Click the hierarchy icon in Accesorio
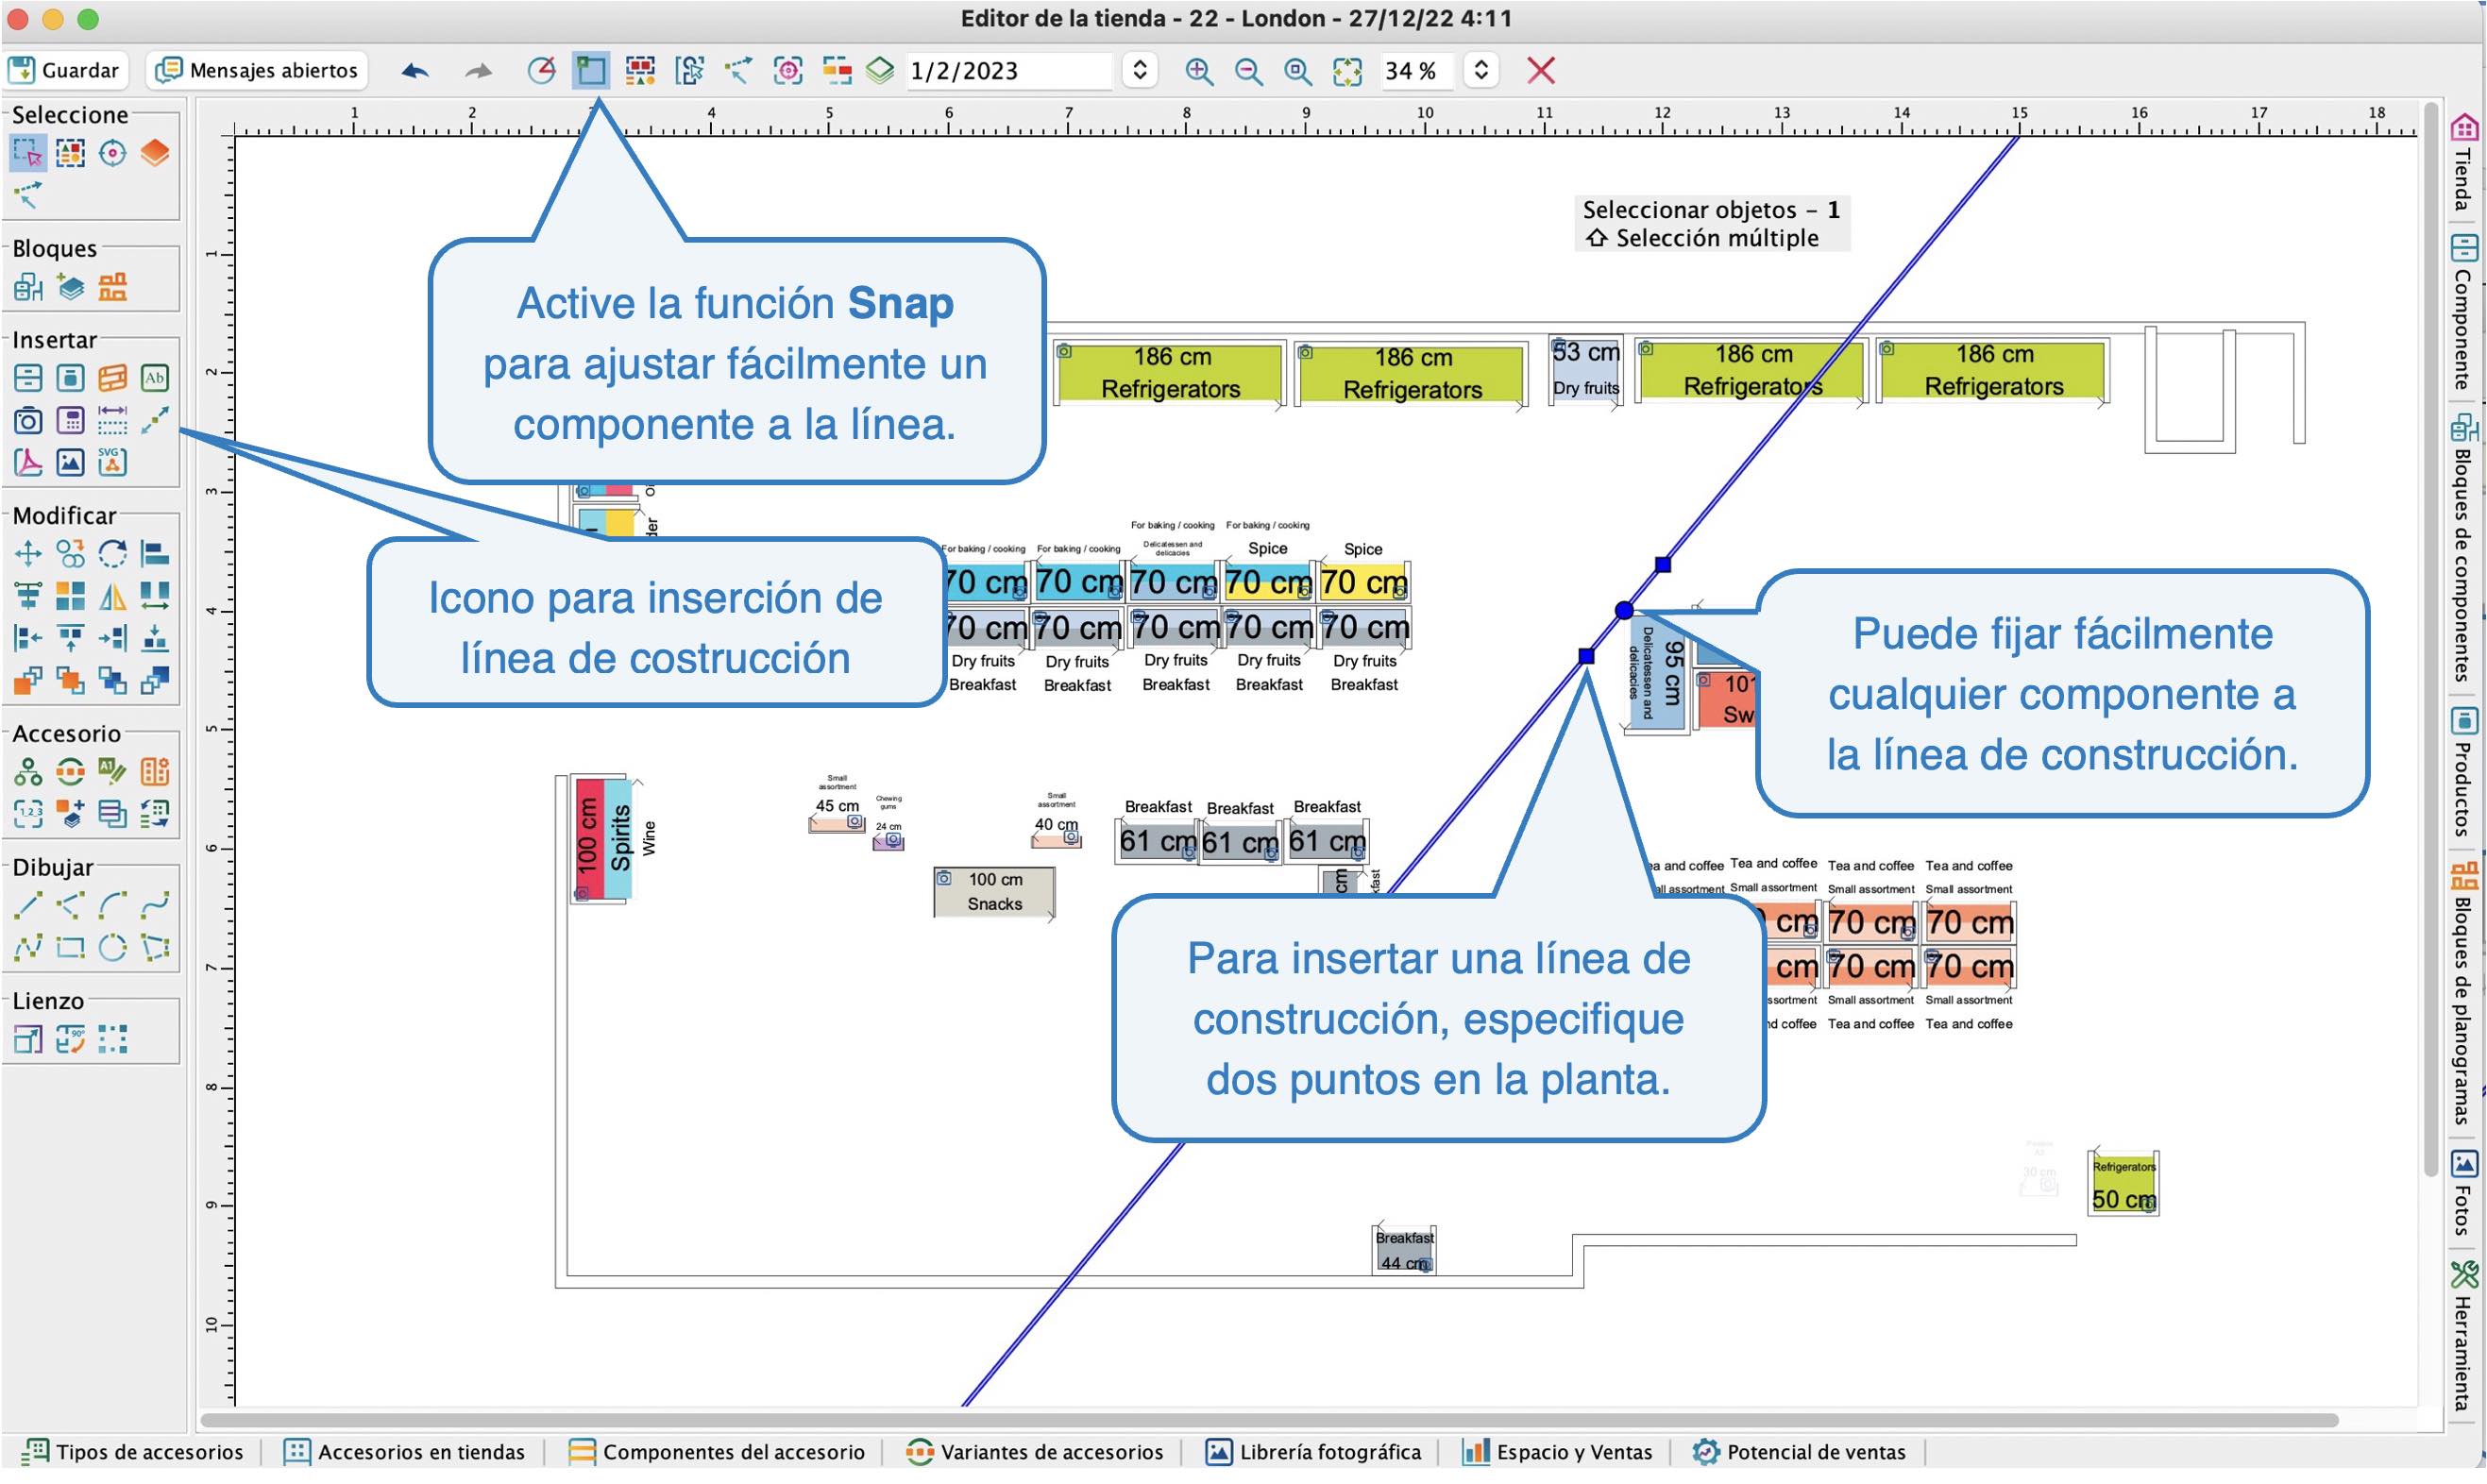Image resolution: width=2487 pixels, height=1484 pixels. point(28,773)
